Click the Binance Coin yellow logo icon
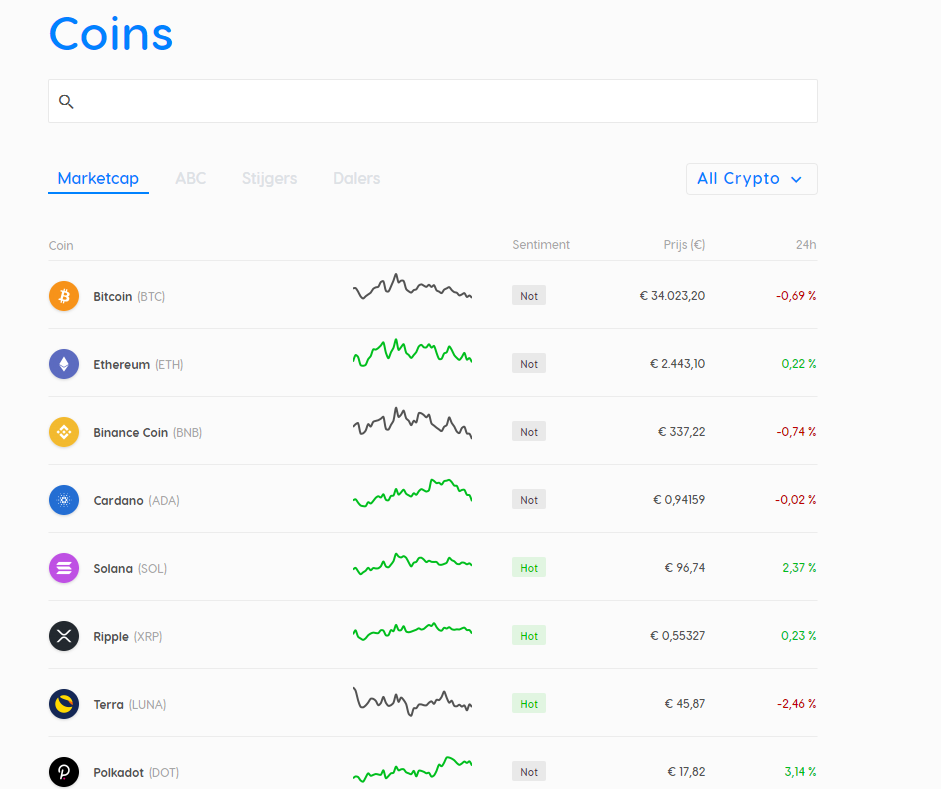 click(x=64, y=432)
